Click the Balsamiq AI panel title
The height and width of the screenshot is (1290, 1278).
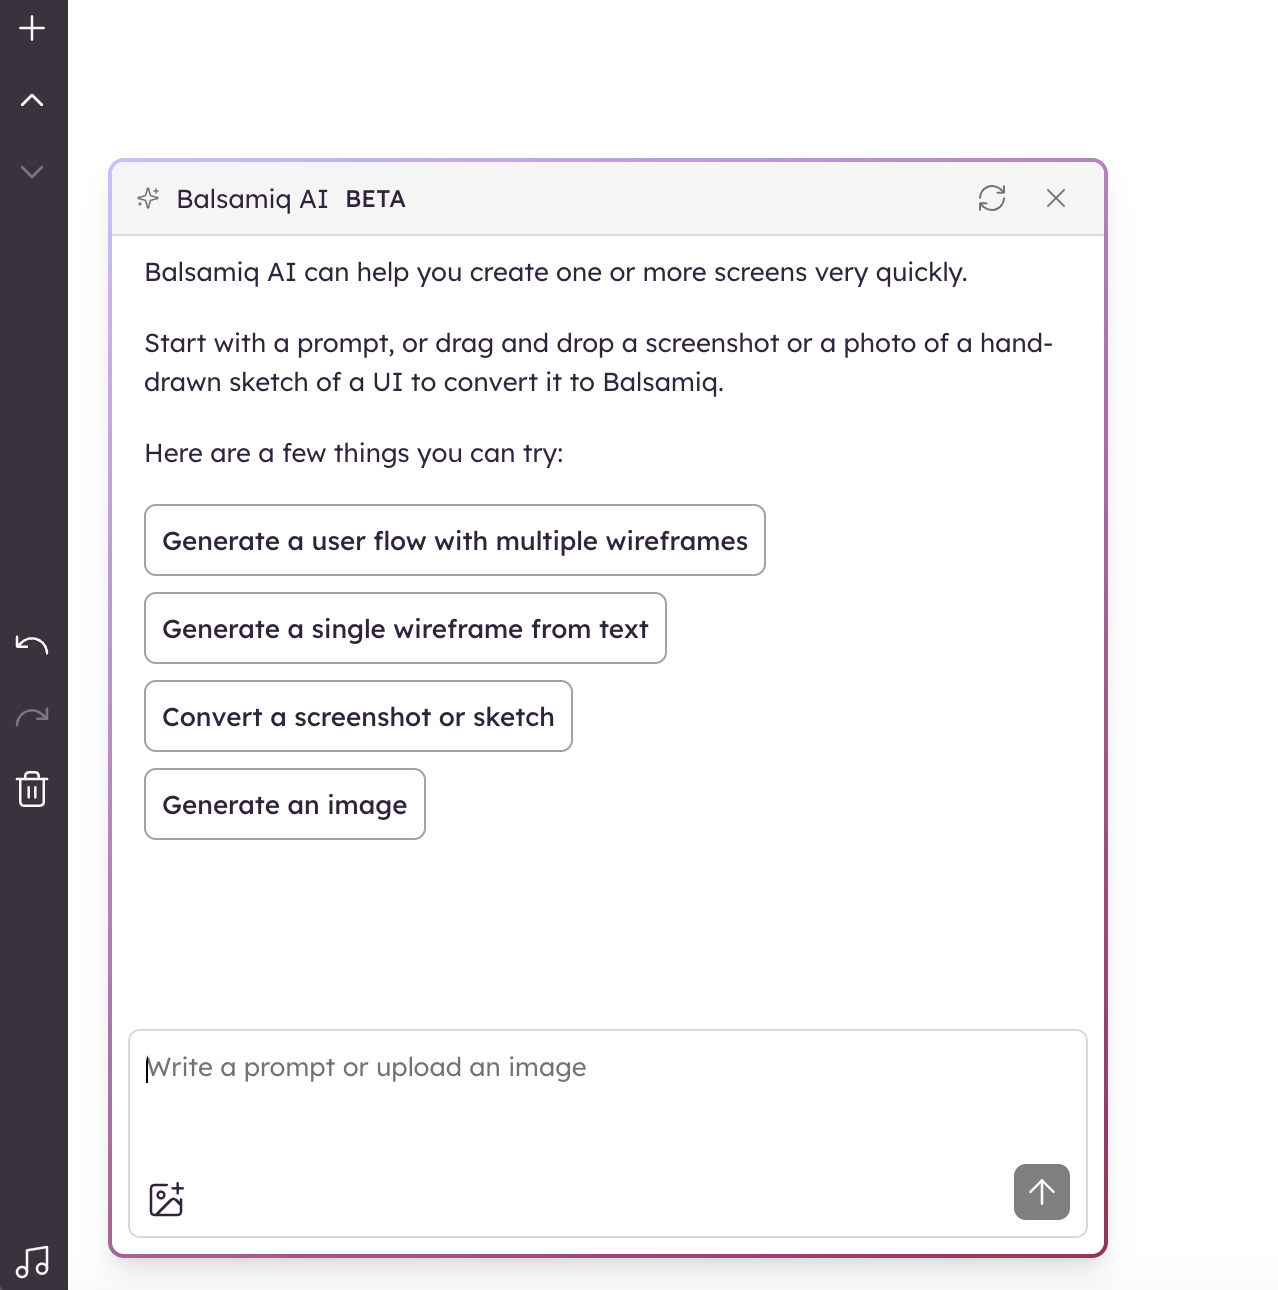coord(252,199)
